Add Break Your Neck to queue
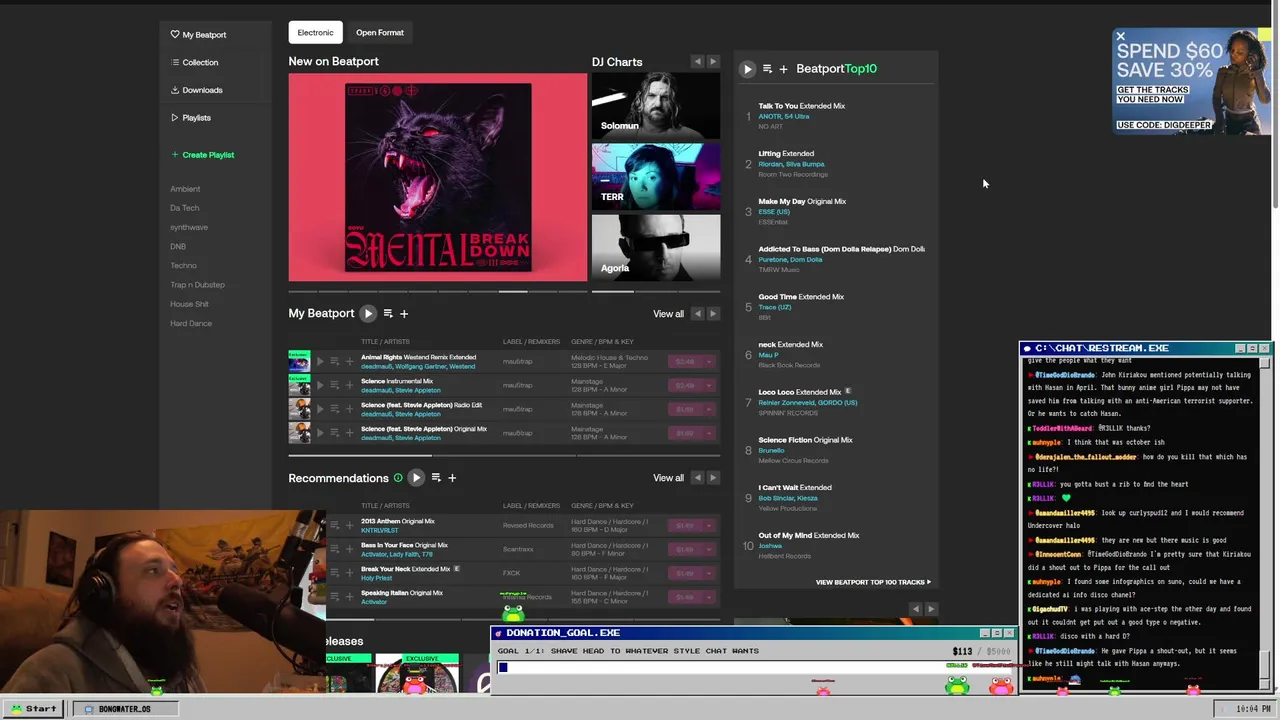The width and height of the screenshot is (1280, 720). (x=335, y=573)
